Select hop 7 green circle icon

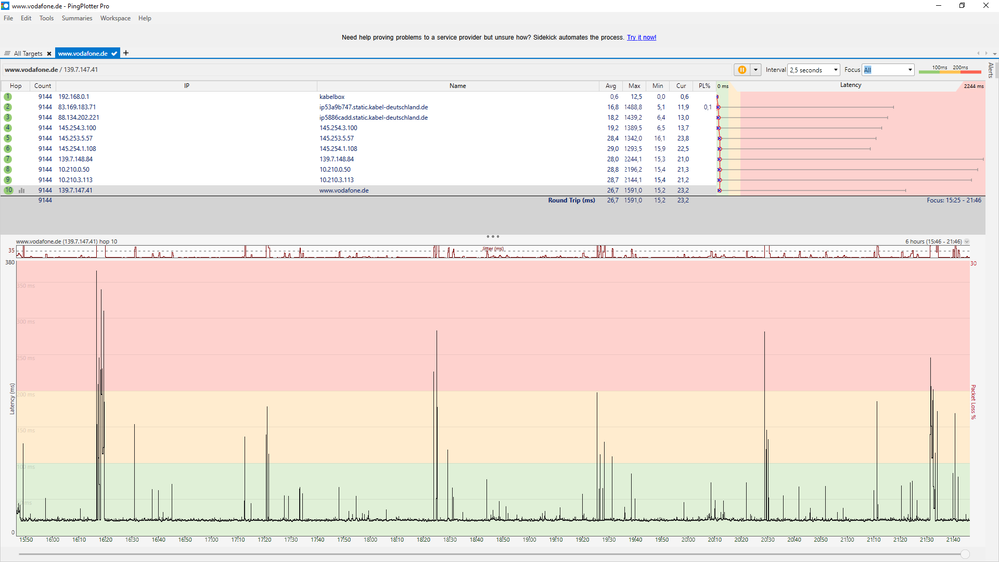[8, 159]
